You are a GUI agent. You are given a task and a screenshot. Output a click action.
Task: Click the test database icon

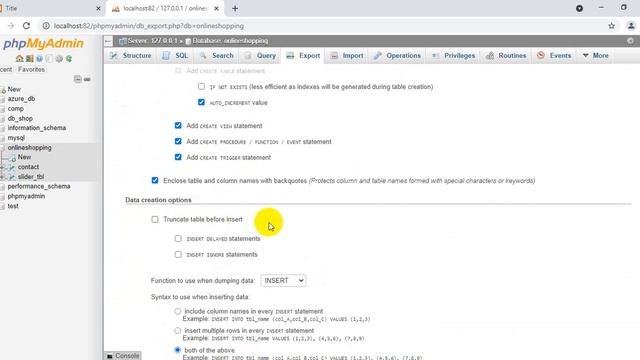pos(2,207)
